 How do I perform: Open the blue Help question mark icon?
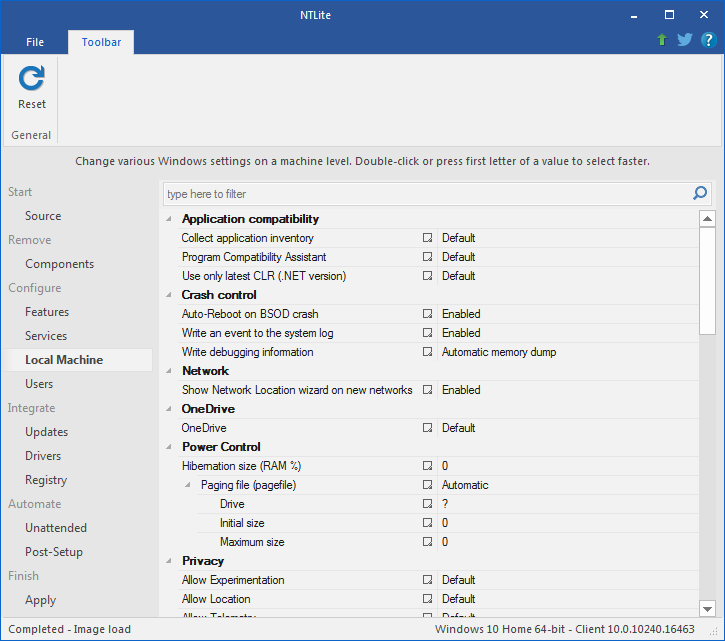(x=708, y=40)
